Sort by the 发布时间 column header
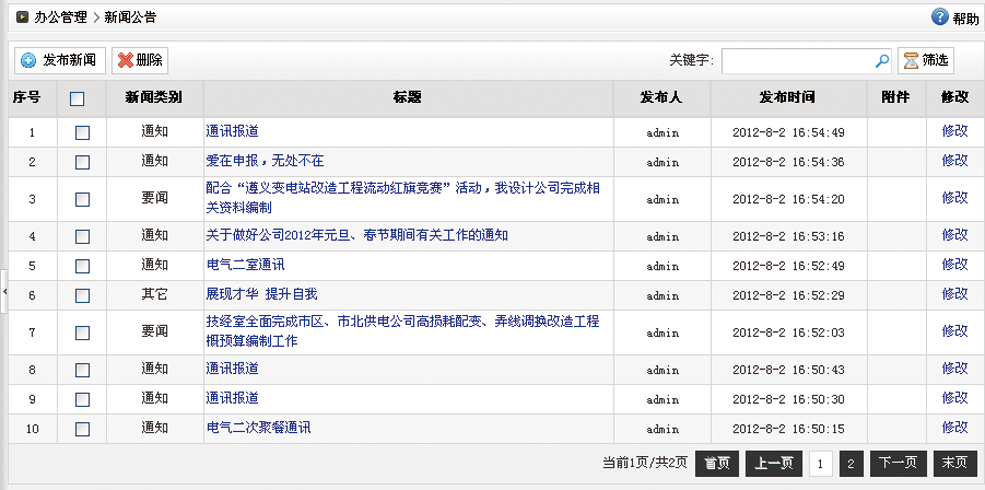 (788, 98)
